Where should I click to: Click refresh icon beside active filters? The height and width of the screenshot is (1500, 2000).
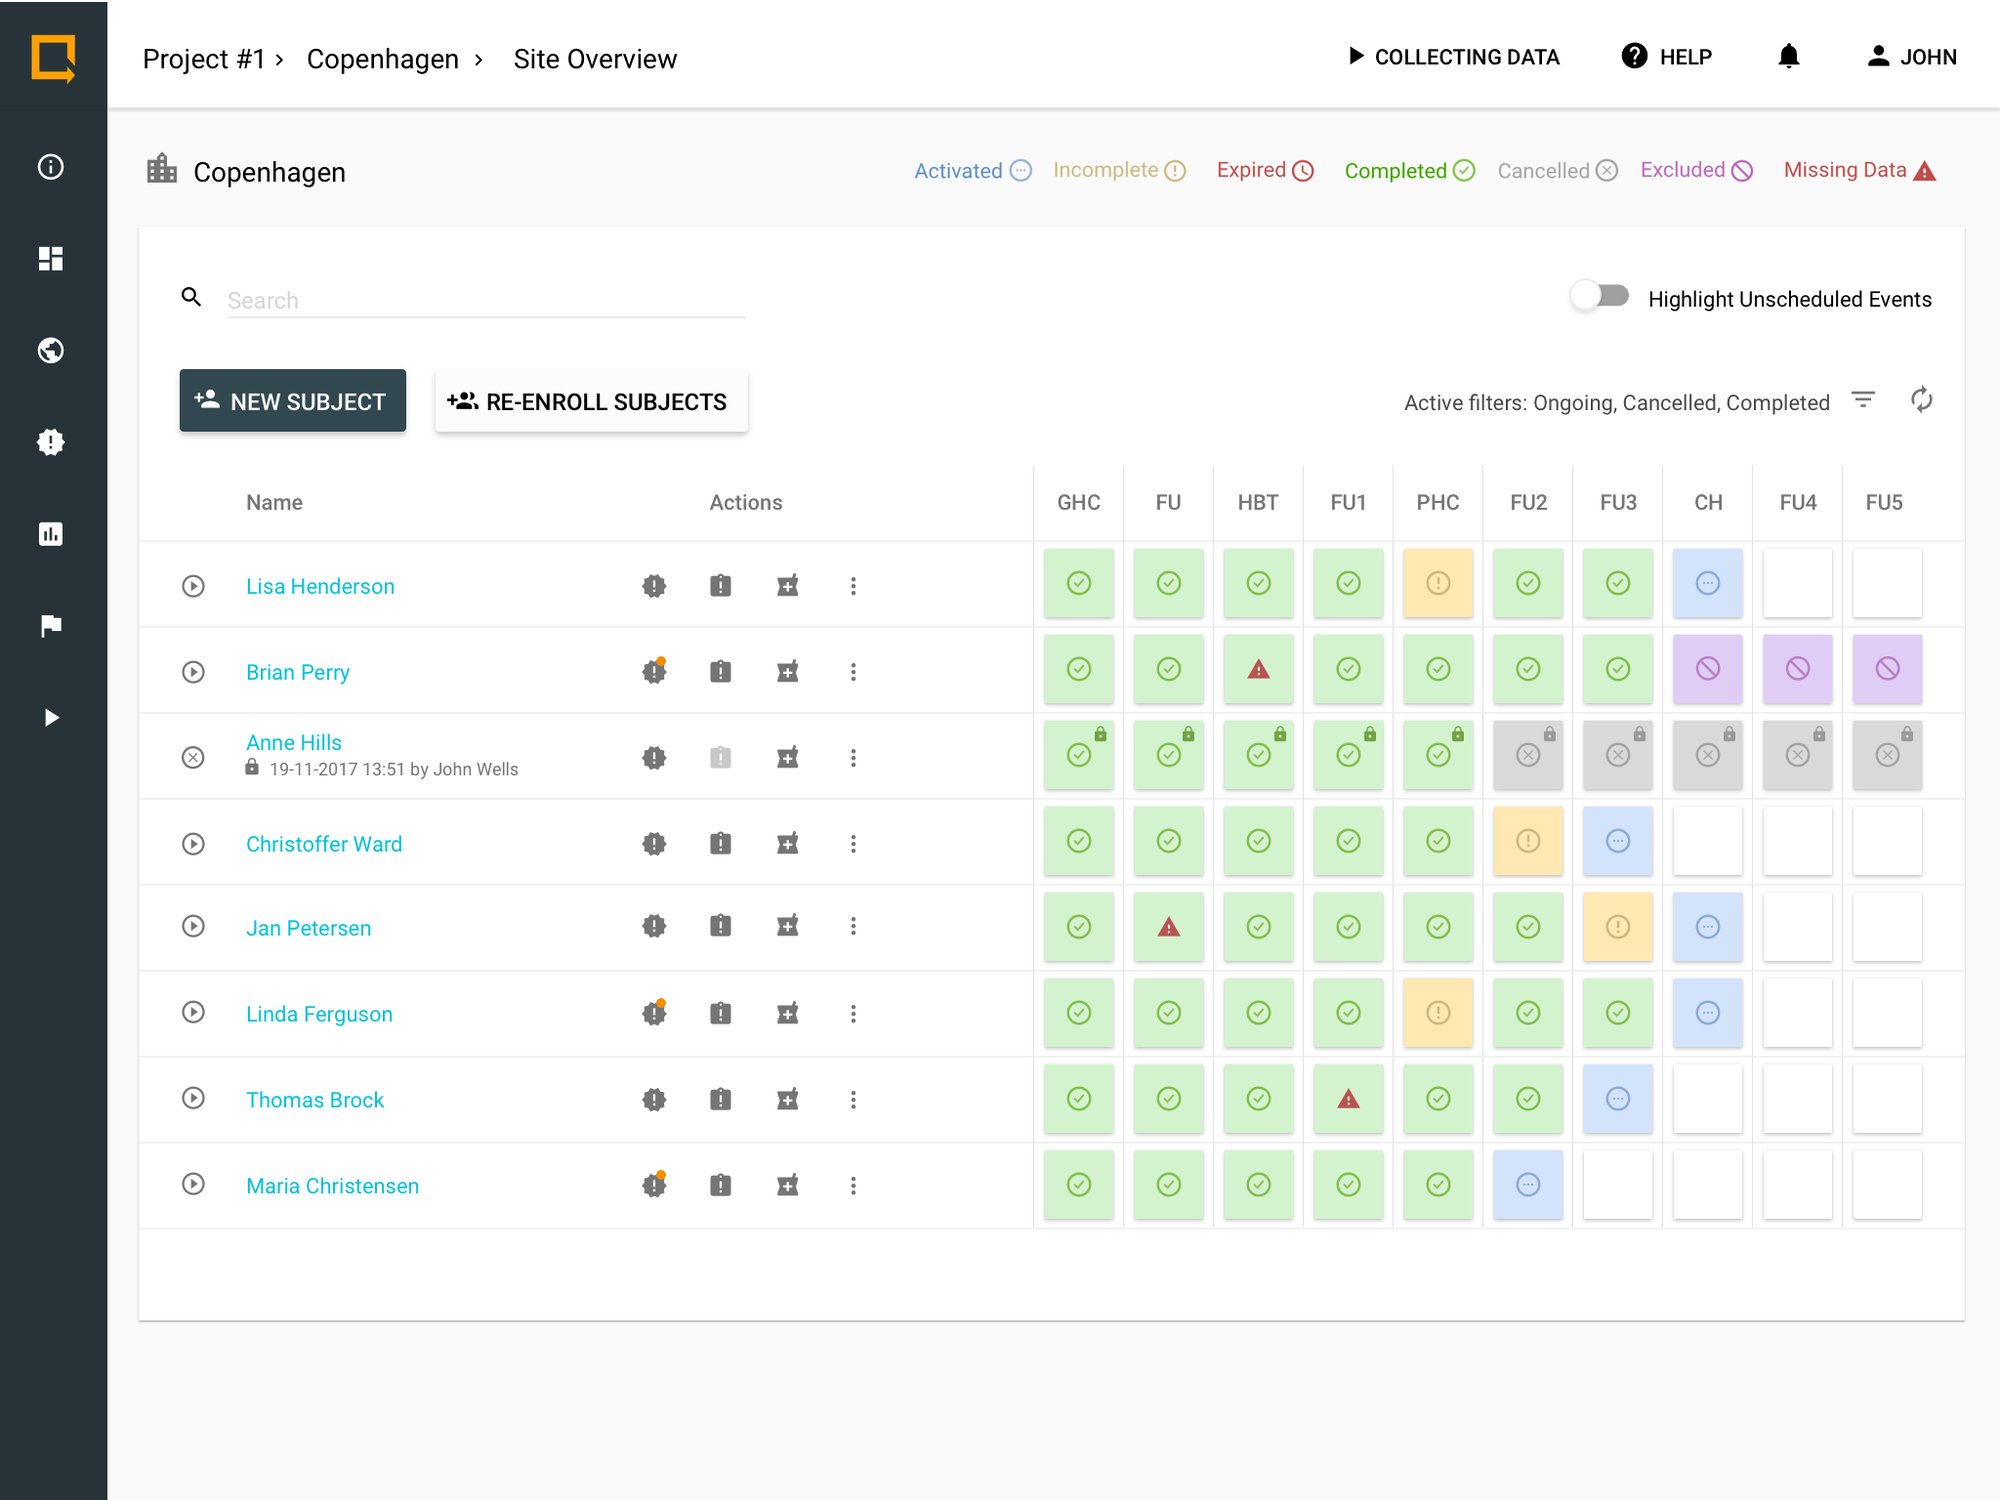1921,400
